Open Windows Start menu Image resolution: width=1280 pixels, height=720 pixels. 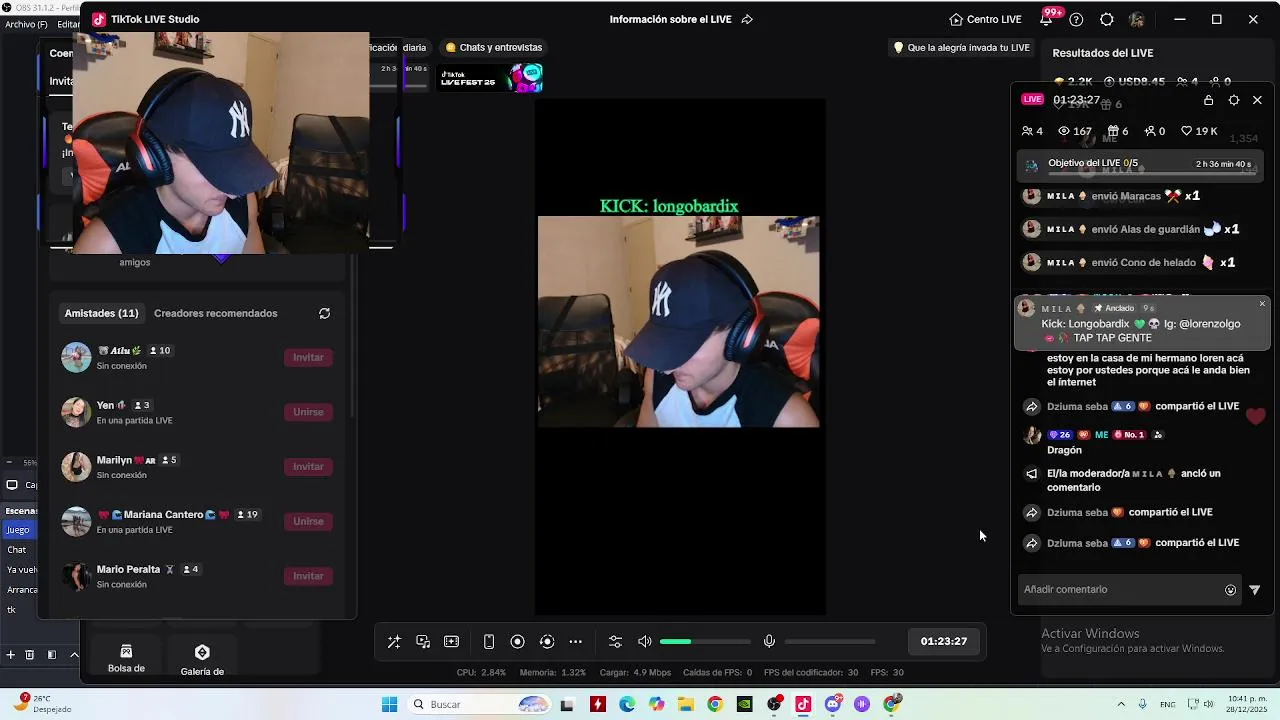pyautogui.click(x=389, y=704)
